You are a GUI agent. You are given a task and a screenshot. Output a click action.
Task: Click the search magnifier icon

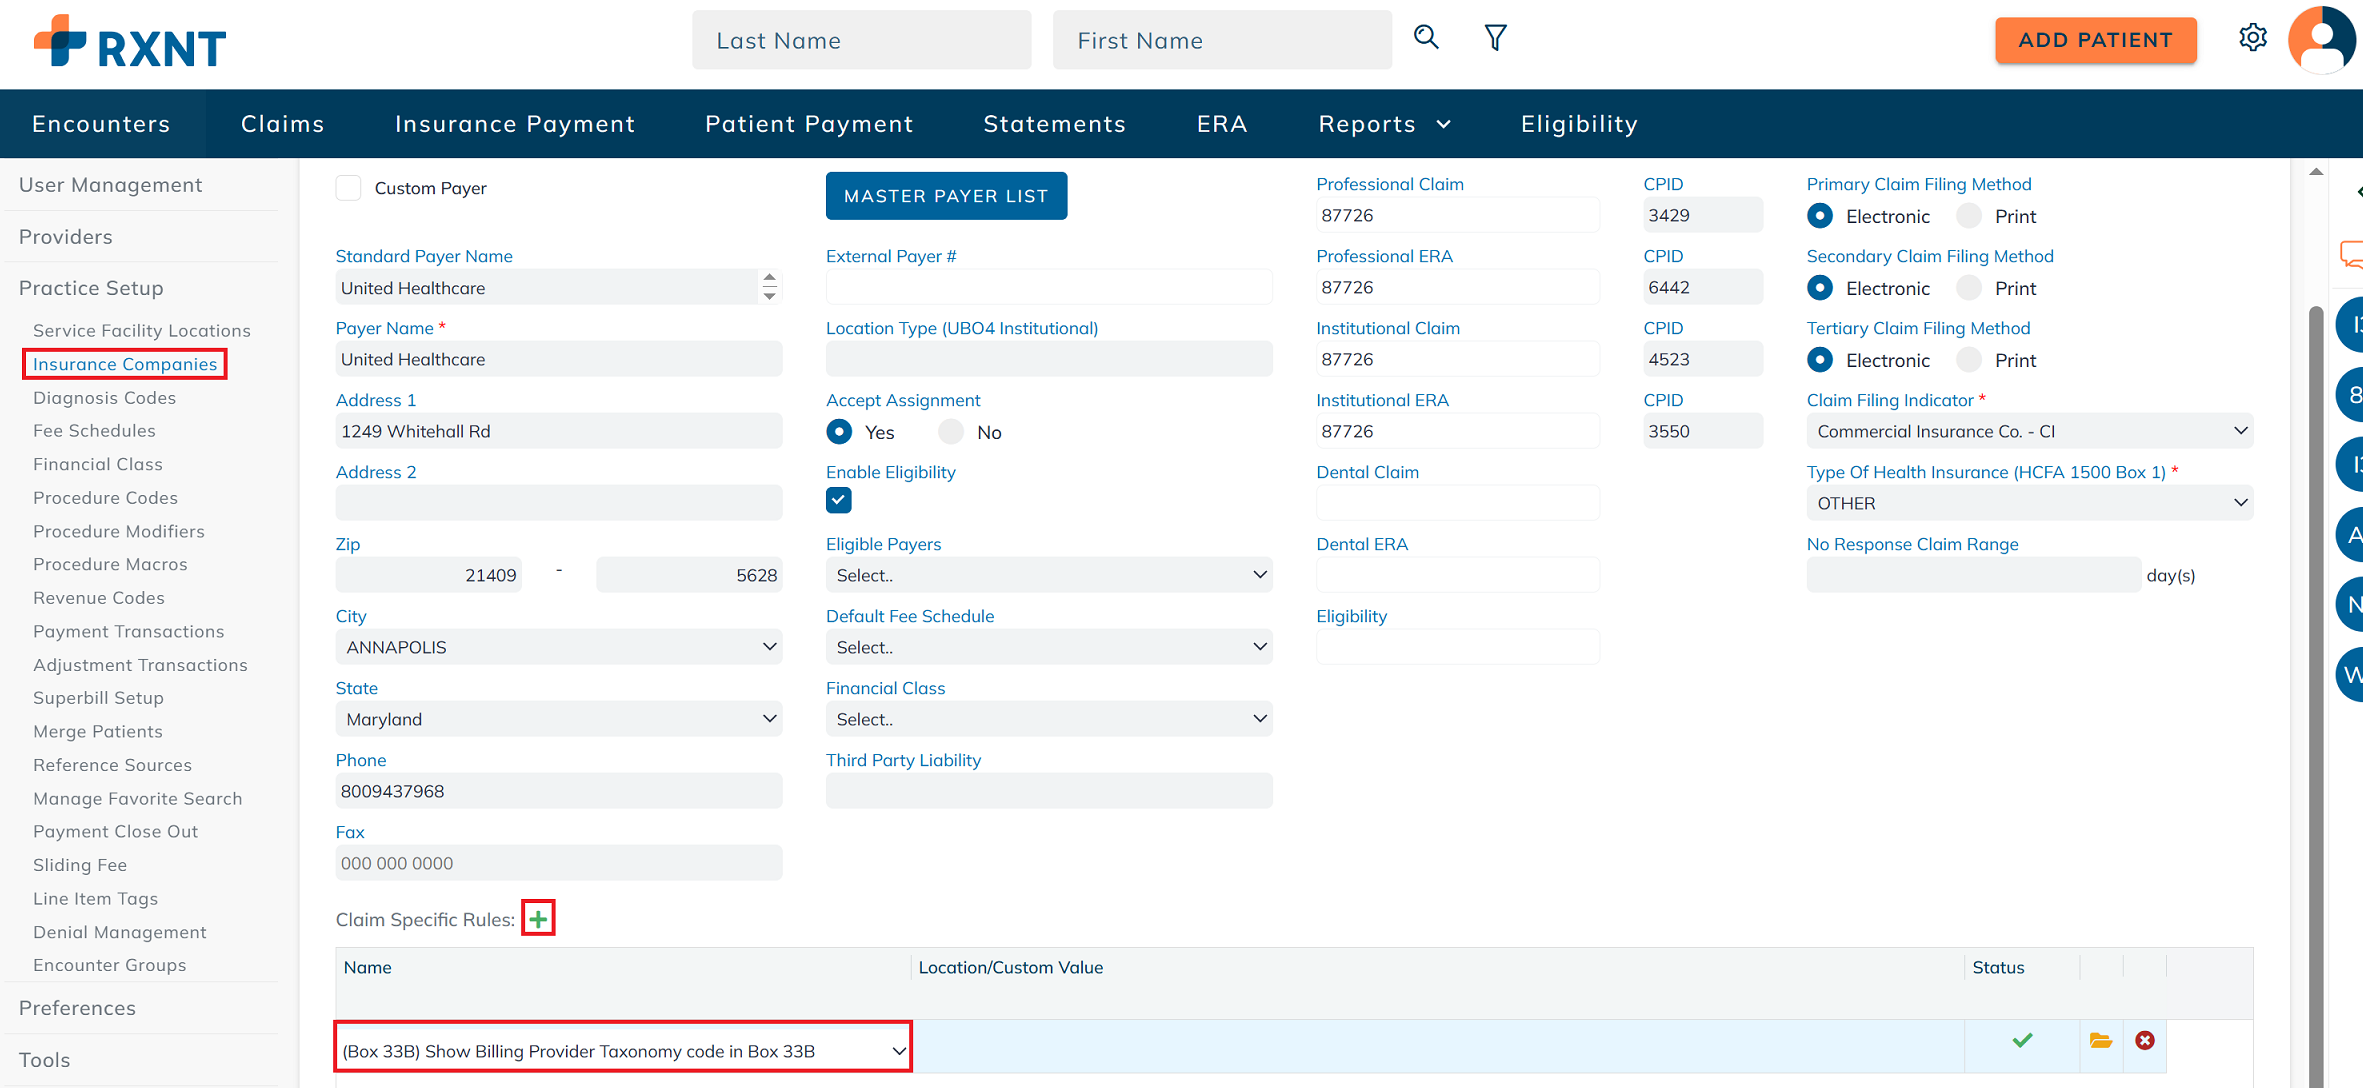click(x=1426, y=38)
